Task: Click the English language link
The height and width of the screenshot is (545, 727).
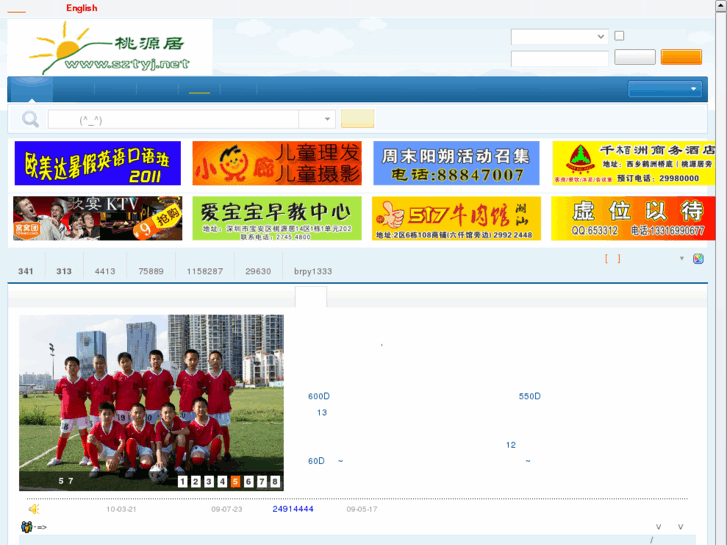Action: (82, 8)
